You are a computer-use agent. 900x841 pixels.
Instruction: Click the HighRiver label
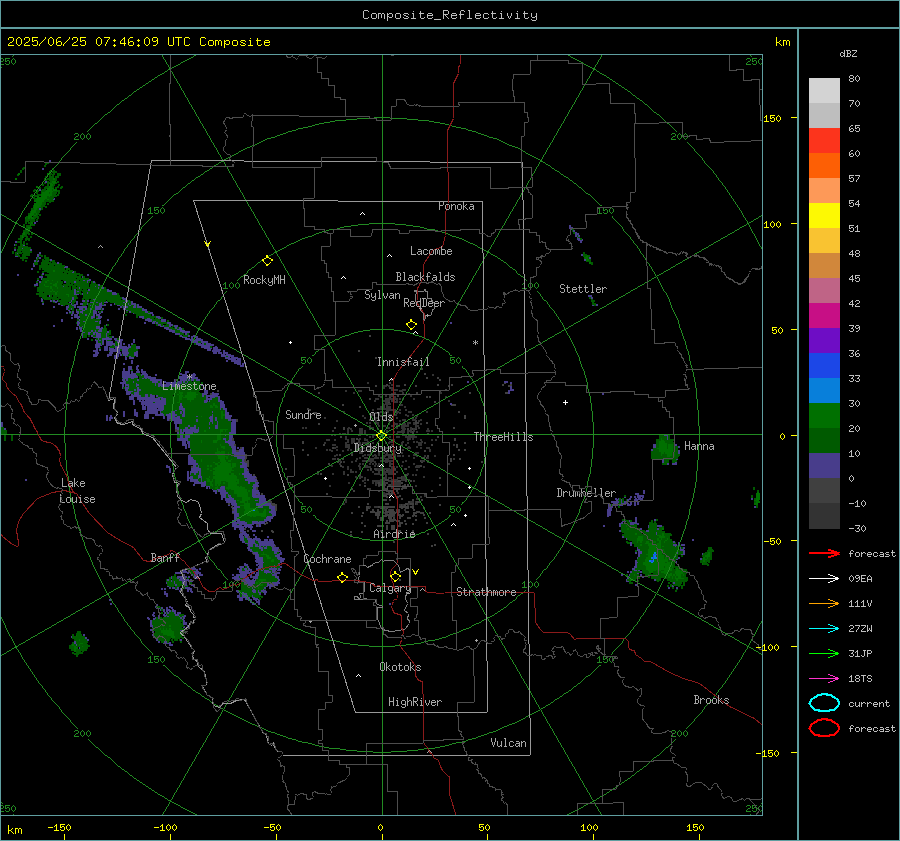[x=415, y=702]
